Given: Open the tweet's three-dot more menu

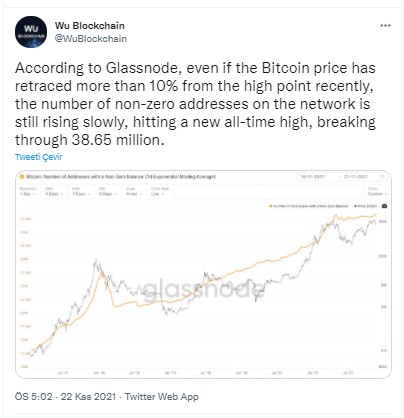Looking at the screenshot, I should (x=385, y=26).
